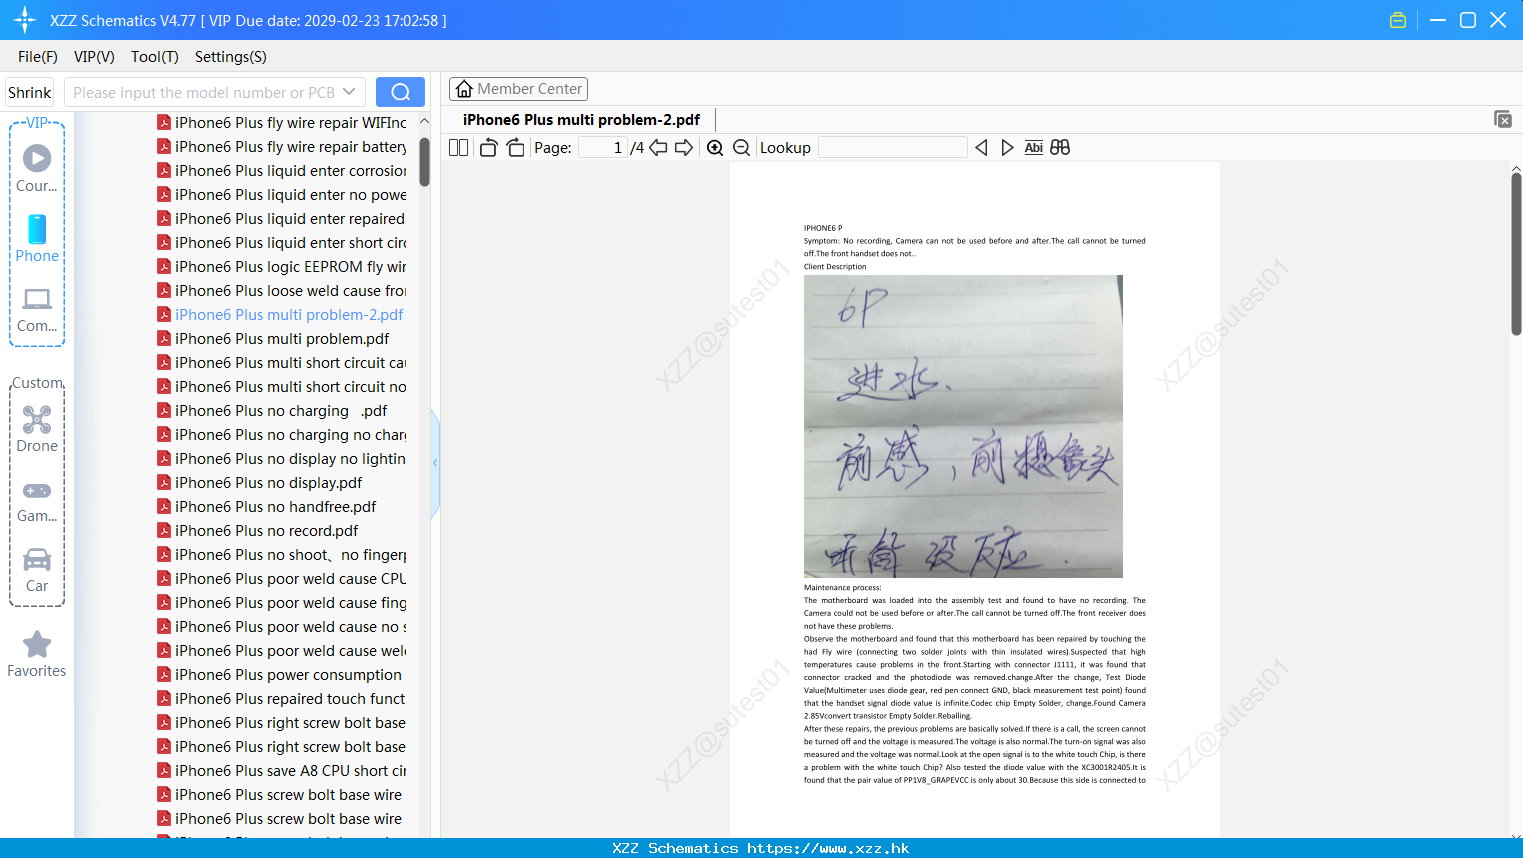This screenshot has width=1523, height=858.
Task: Click the Lookup text field
Action: pos(892,148)
